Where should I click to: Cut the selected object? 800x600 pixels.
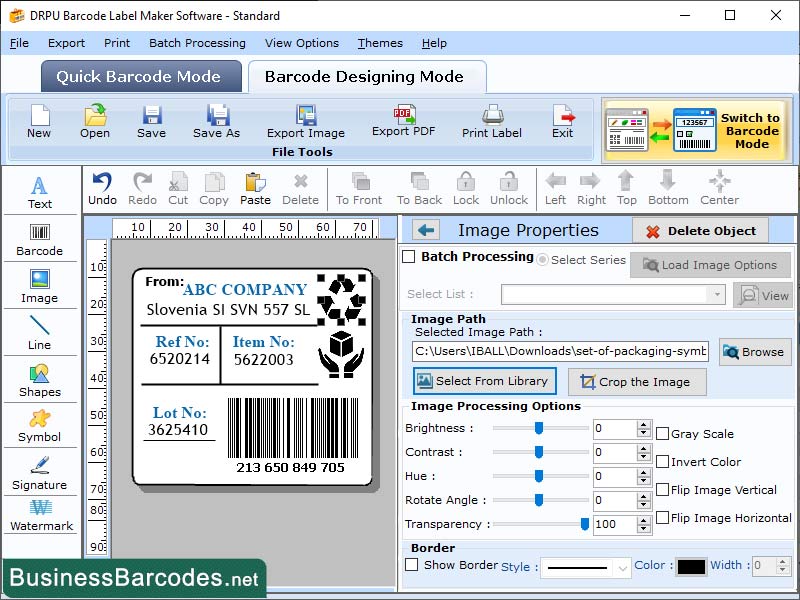pos(178,189)
